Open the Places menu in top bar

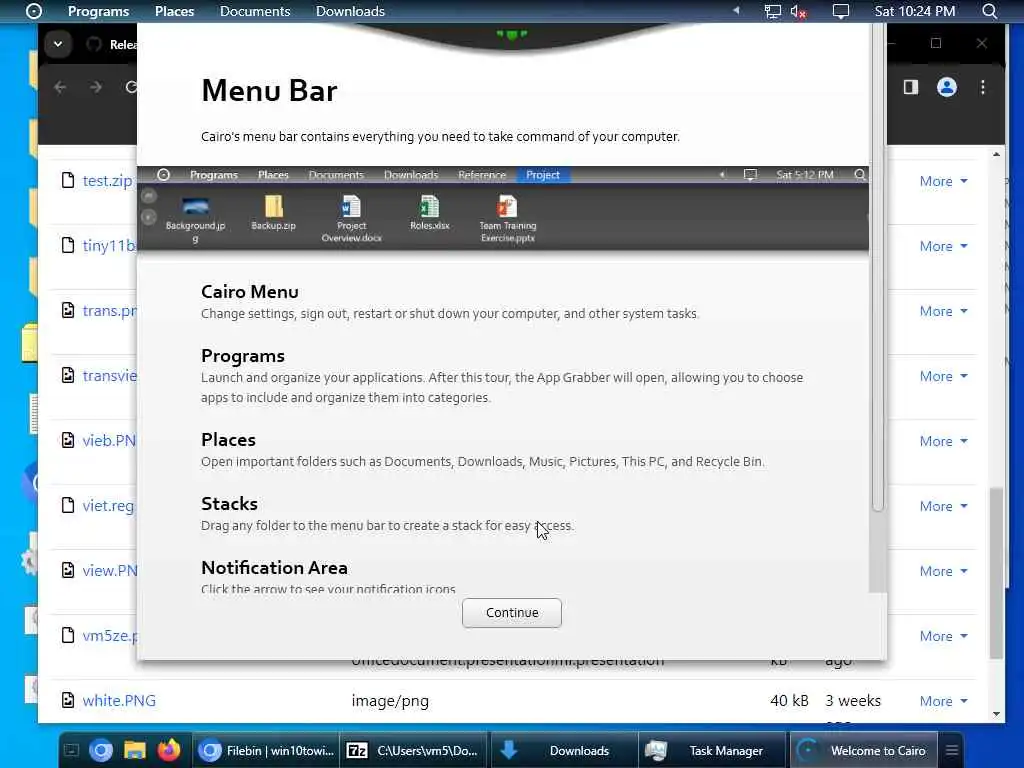(x=174, y=11)
